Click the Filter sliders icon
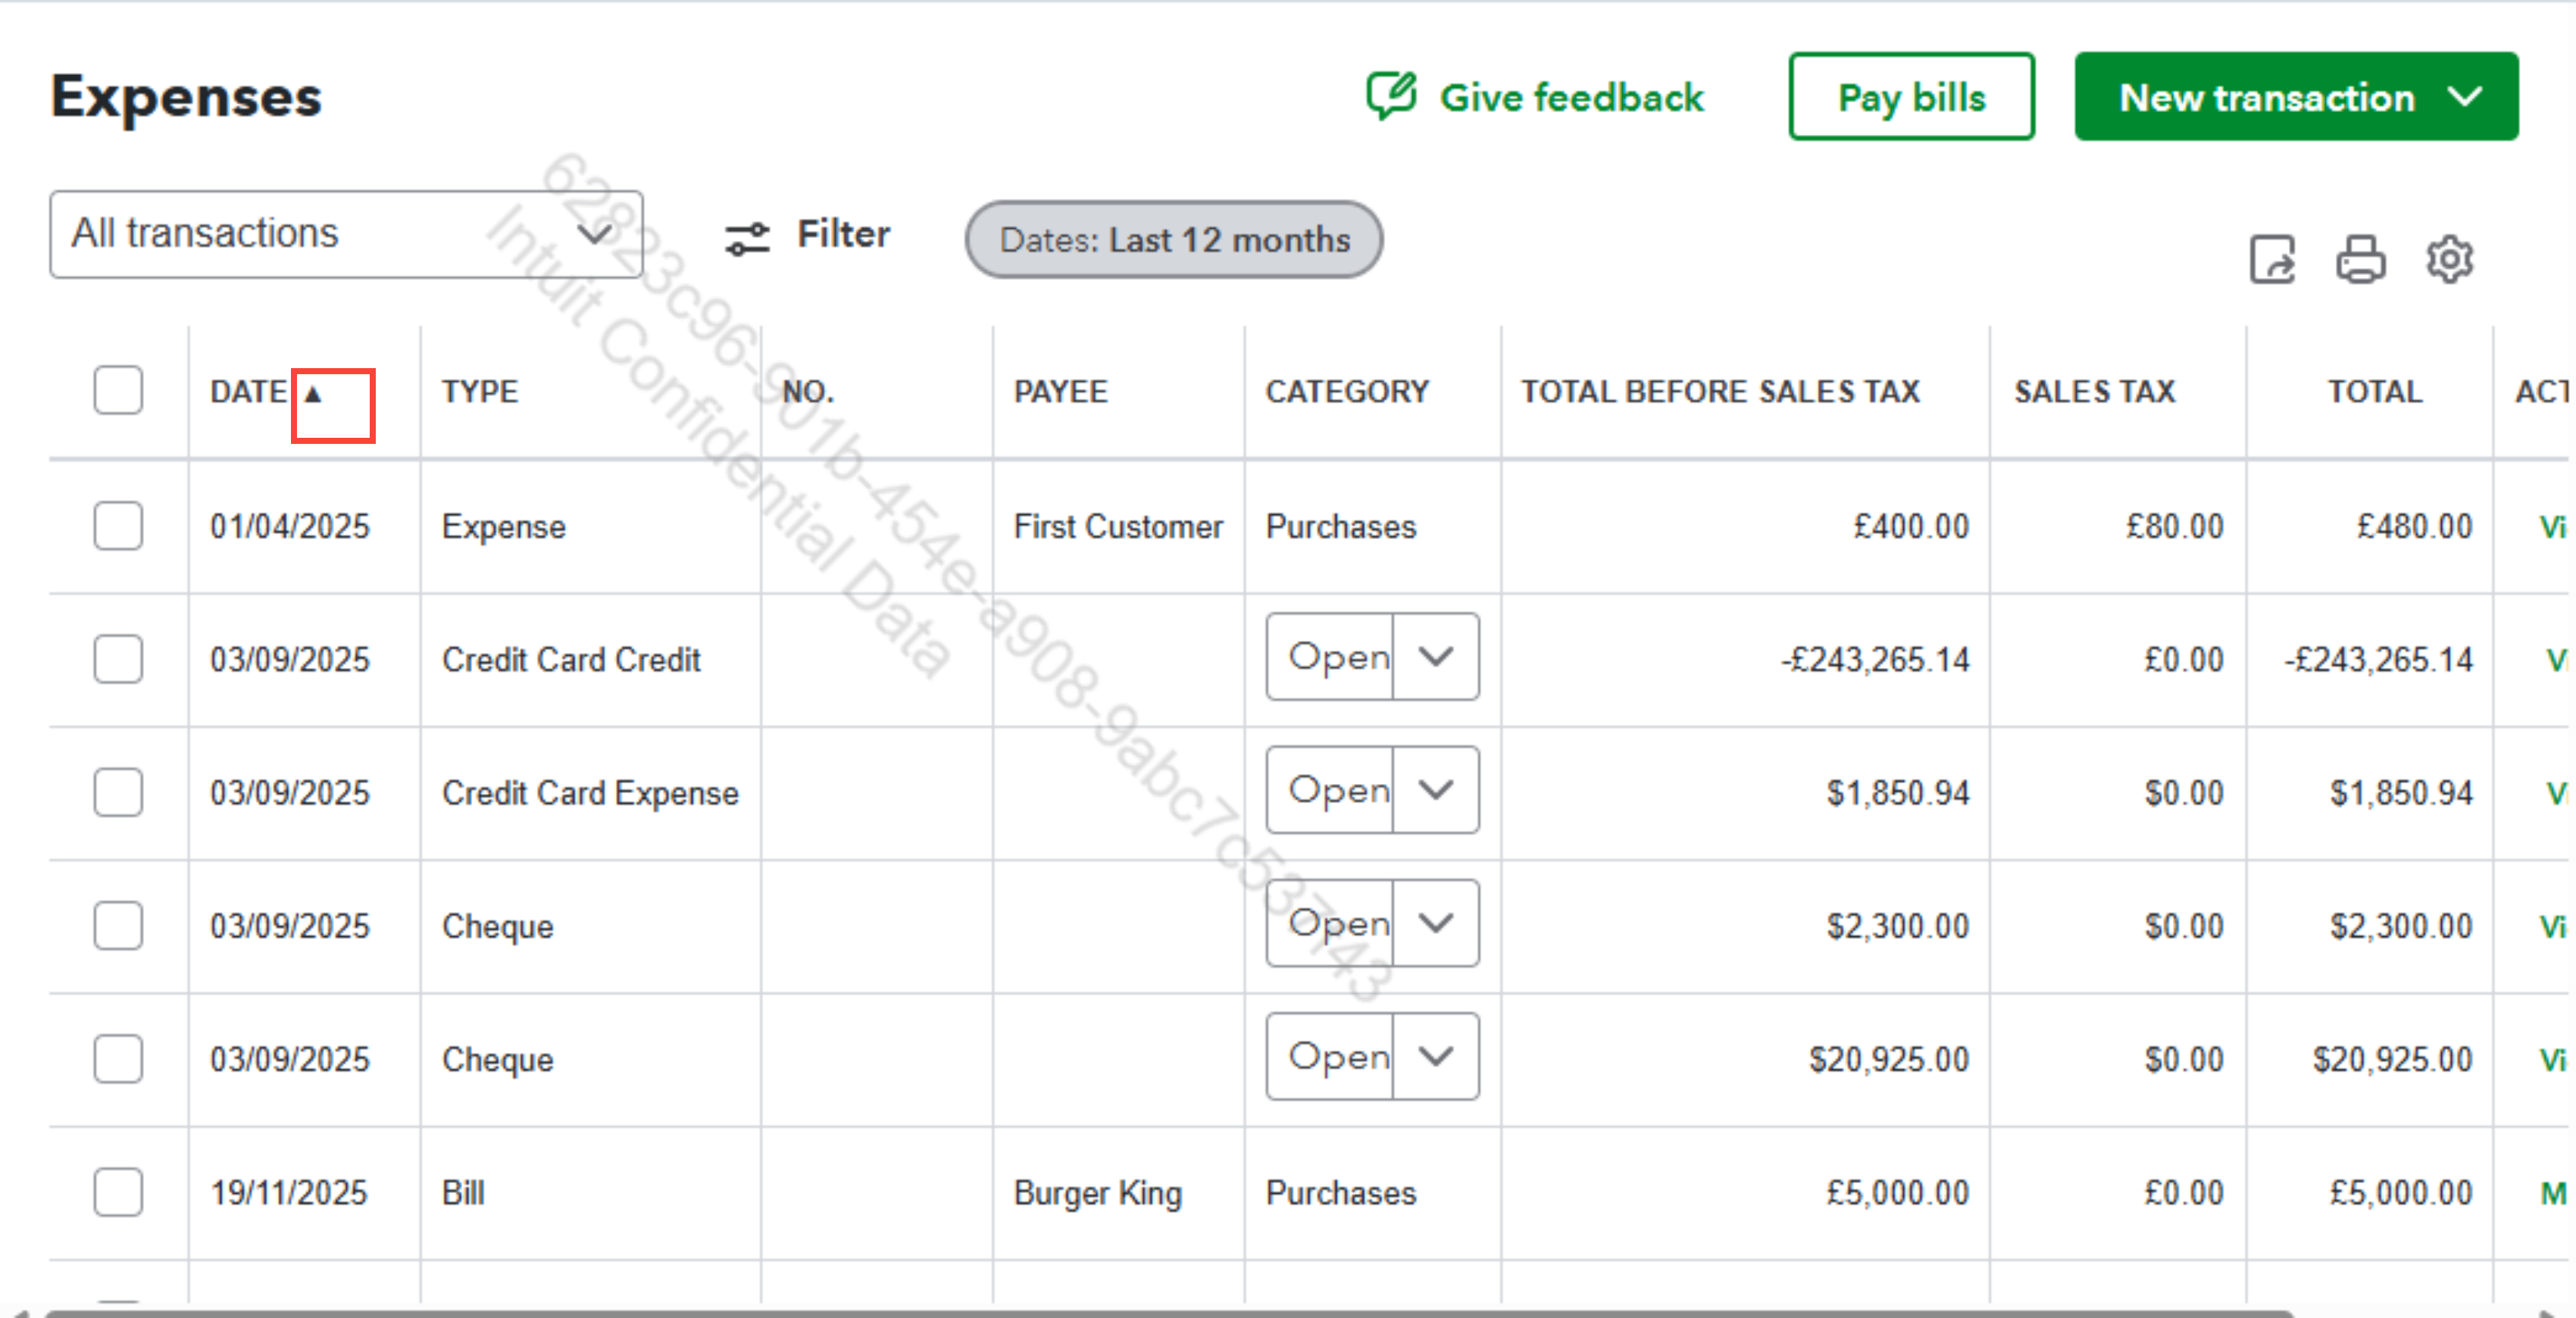The width and height of the screenshot is (2576, 1318). tap(747, 238)
